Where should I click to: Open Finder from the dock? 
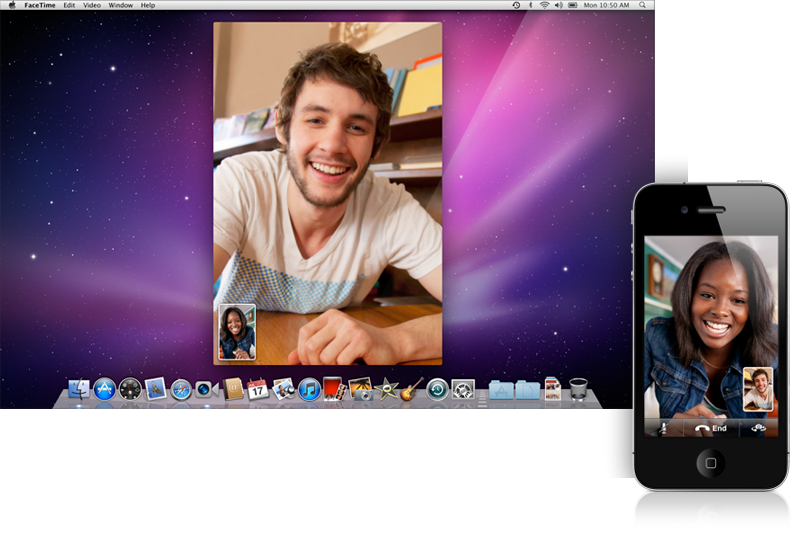point(79,390)
